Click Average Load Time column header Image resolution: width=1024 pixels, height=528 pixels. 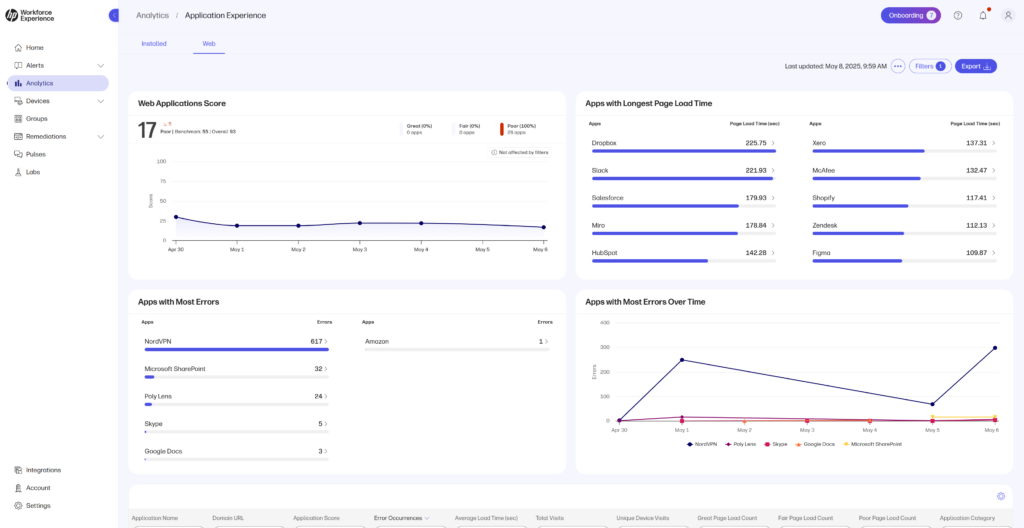click(487, 518)
